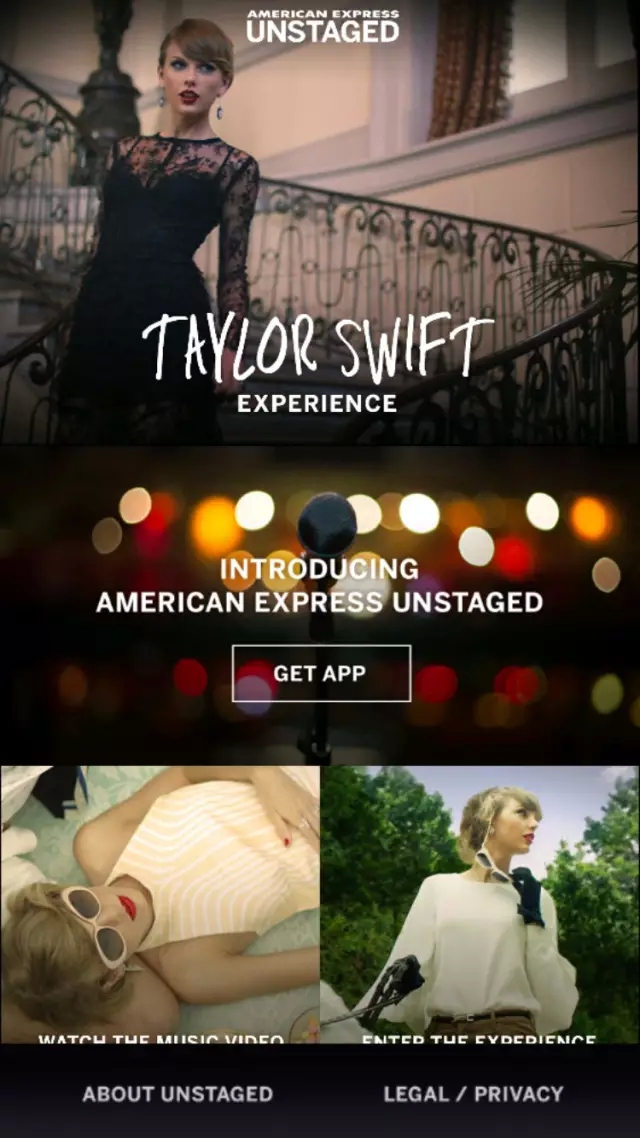Tap the bokeh lights banner background
The image size is (640, 1138).
pyautogui.click(x=320, y=604)
